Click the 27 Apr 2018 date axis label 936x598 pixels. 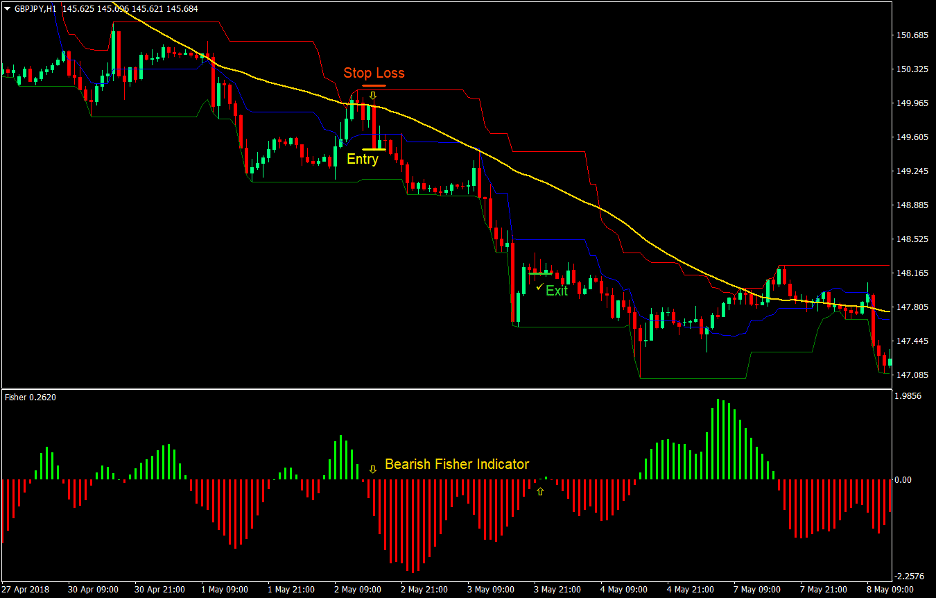click(x=28, y=589)
